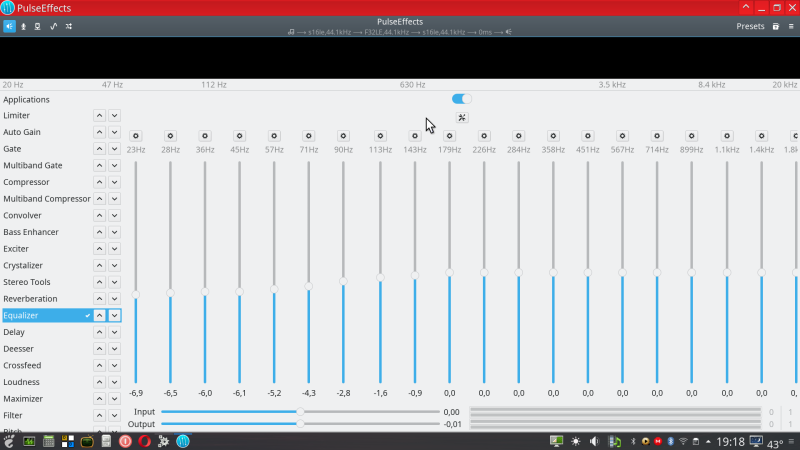This screenshot has height=450, width=800.
Task: Click the volume icon in system tray
Action: (x=594, y=441)
